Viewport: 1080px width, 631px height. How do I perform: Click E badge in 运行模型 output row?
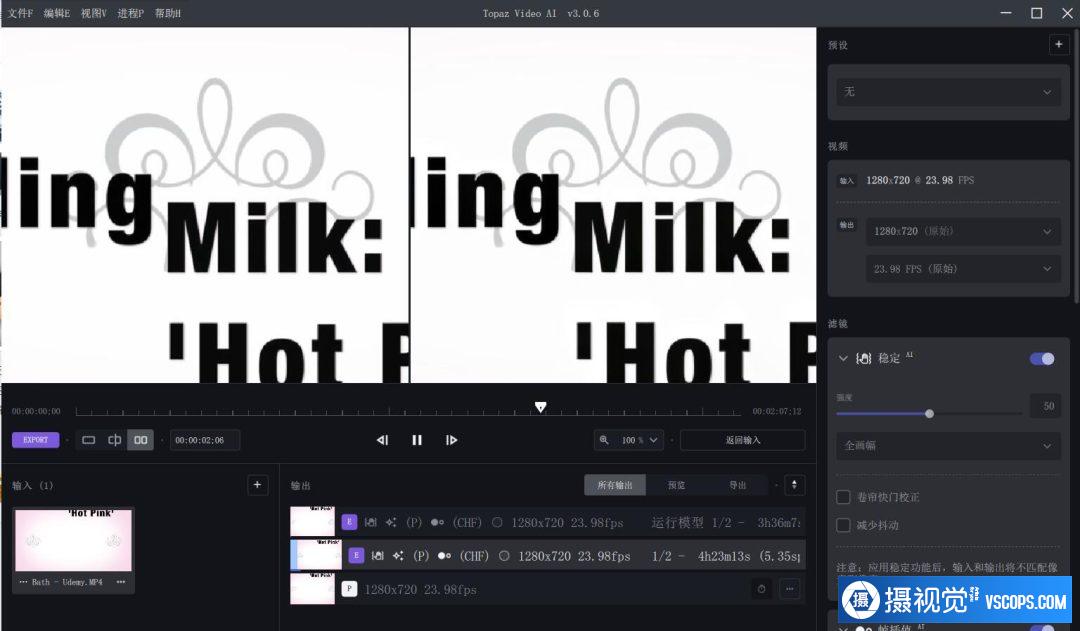[x=349, y=522]
